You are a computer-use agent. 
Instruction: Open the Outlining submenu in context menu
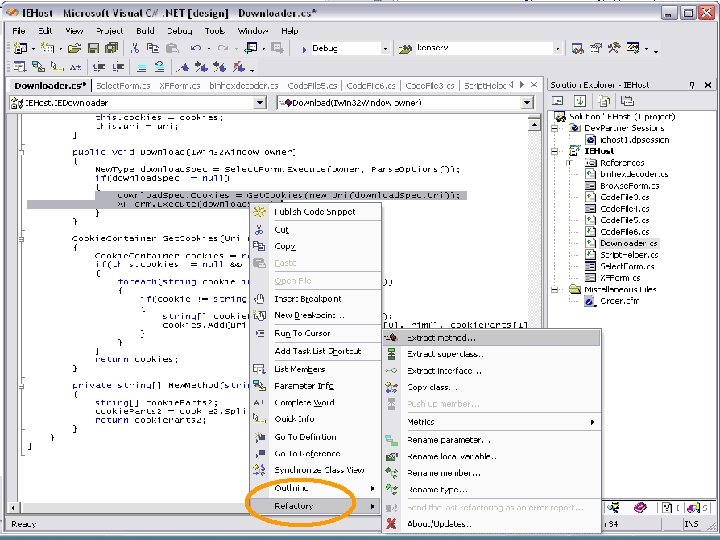click(315, 488)
